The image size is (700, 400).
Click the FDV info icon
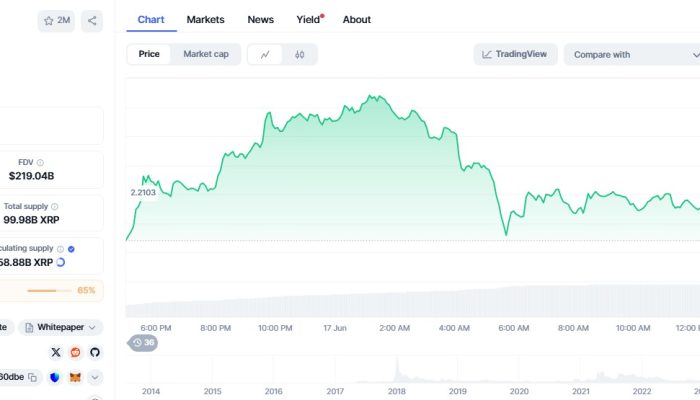point(40,162)
